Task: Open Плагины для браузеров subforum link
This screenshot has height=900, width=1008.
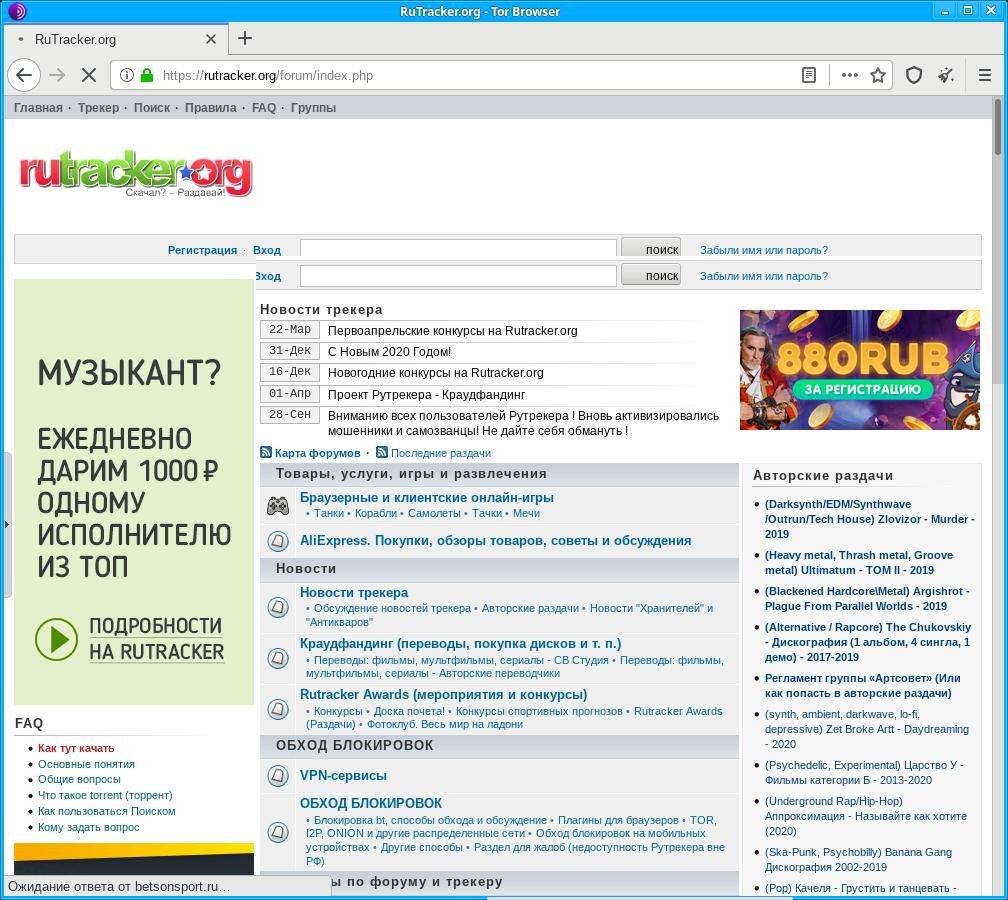Action: pyautogui.click(x=618, y=820)
